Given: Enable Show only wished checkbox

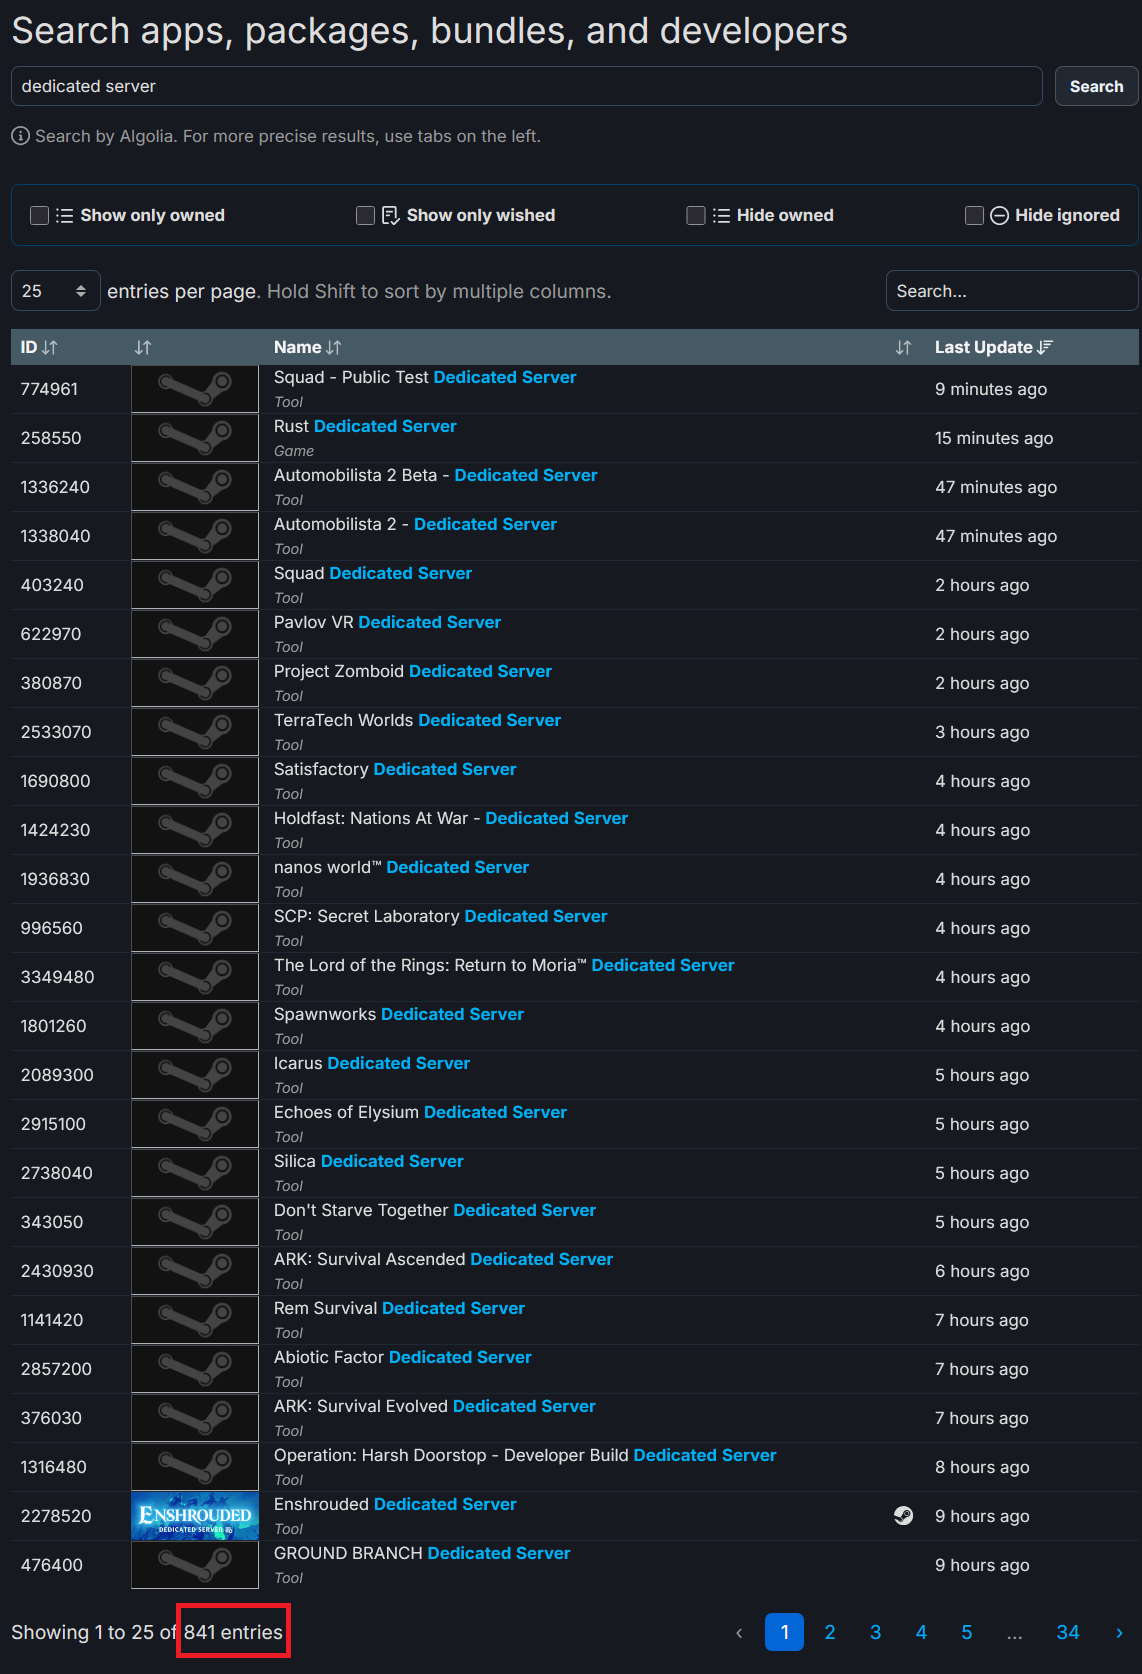Looking at the screenshot, I should click(x=366, y=215).
